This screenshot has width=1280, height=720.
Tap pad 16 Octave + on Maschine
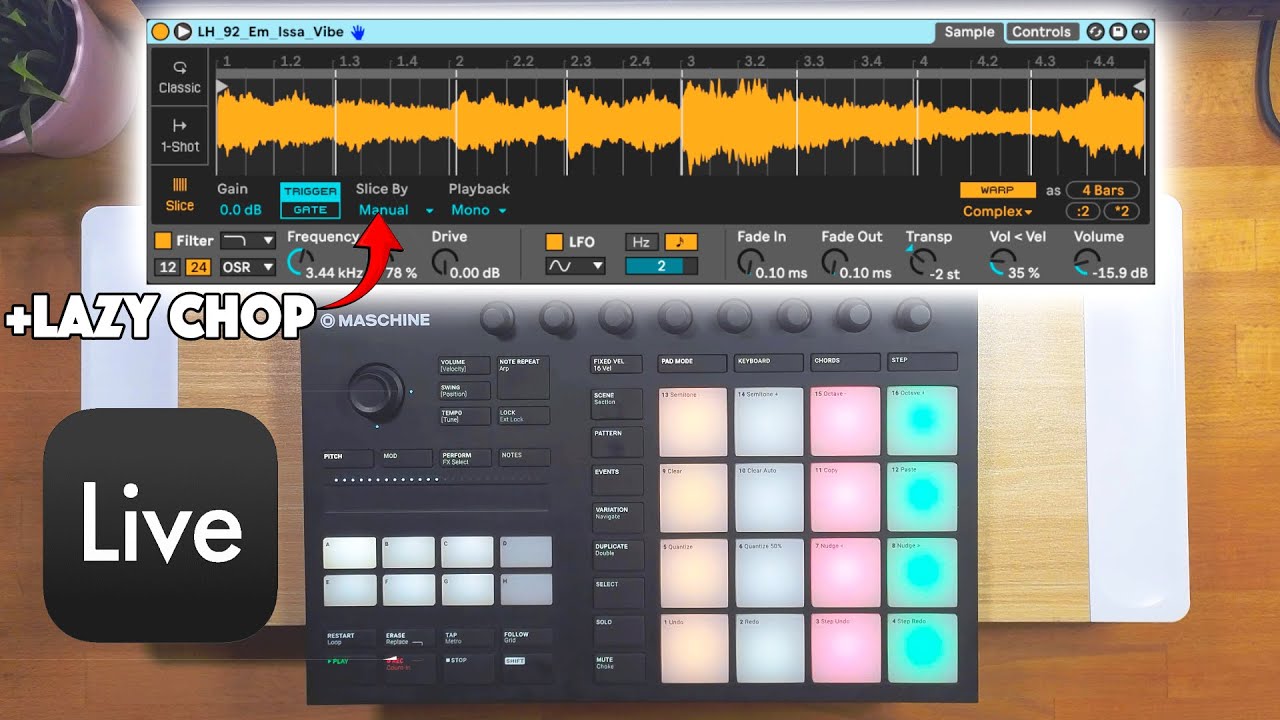click(922, 421)
